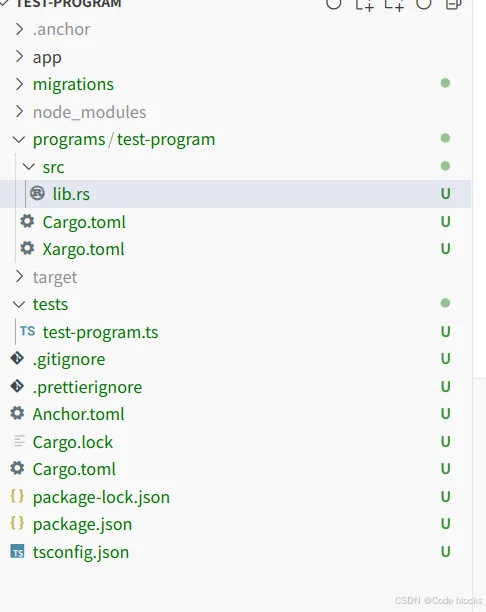
Task: Click the git icon beside .gitignore
Action: tap(17, 358)
